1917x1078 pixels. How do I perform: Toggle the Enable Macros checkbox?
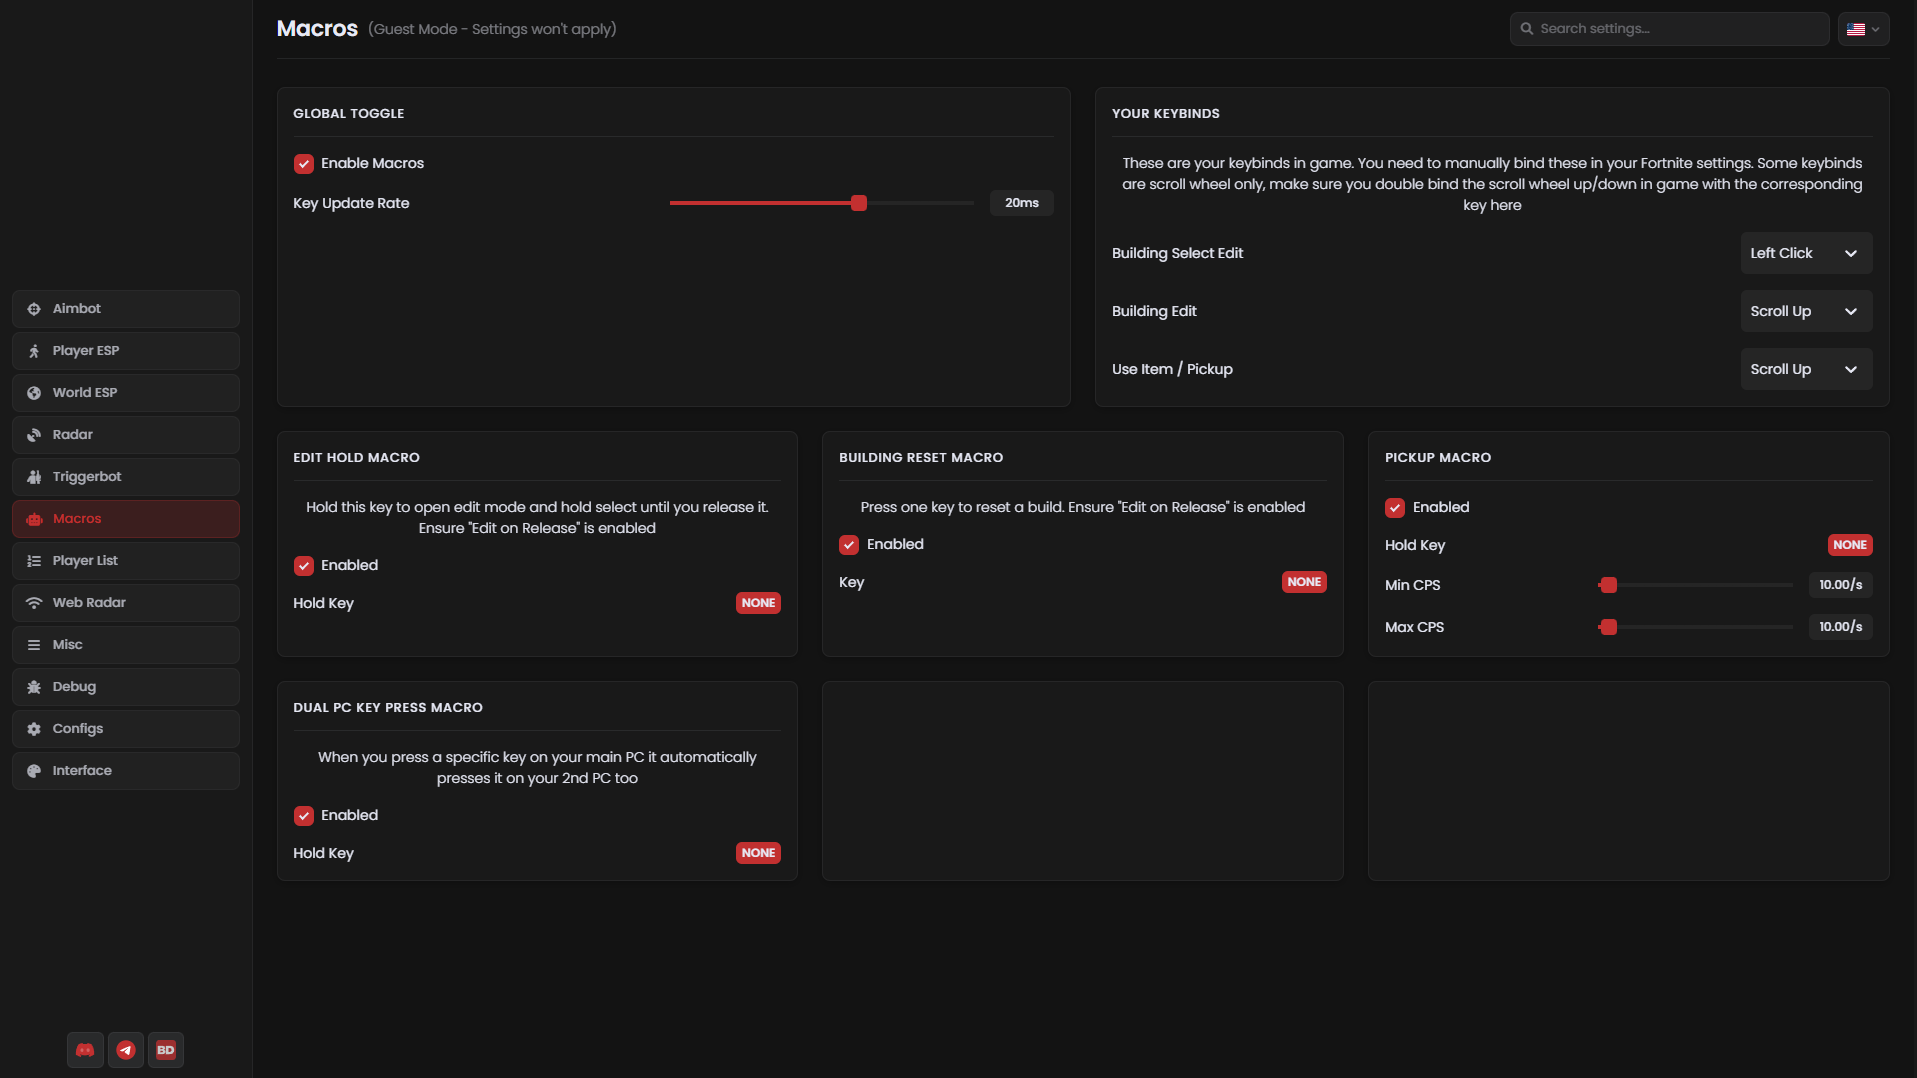click(x=304, y=164)
